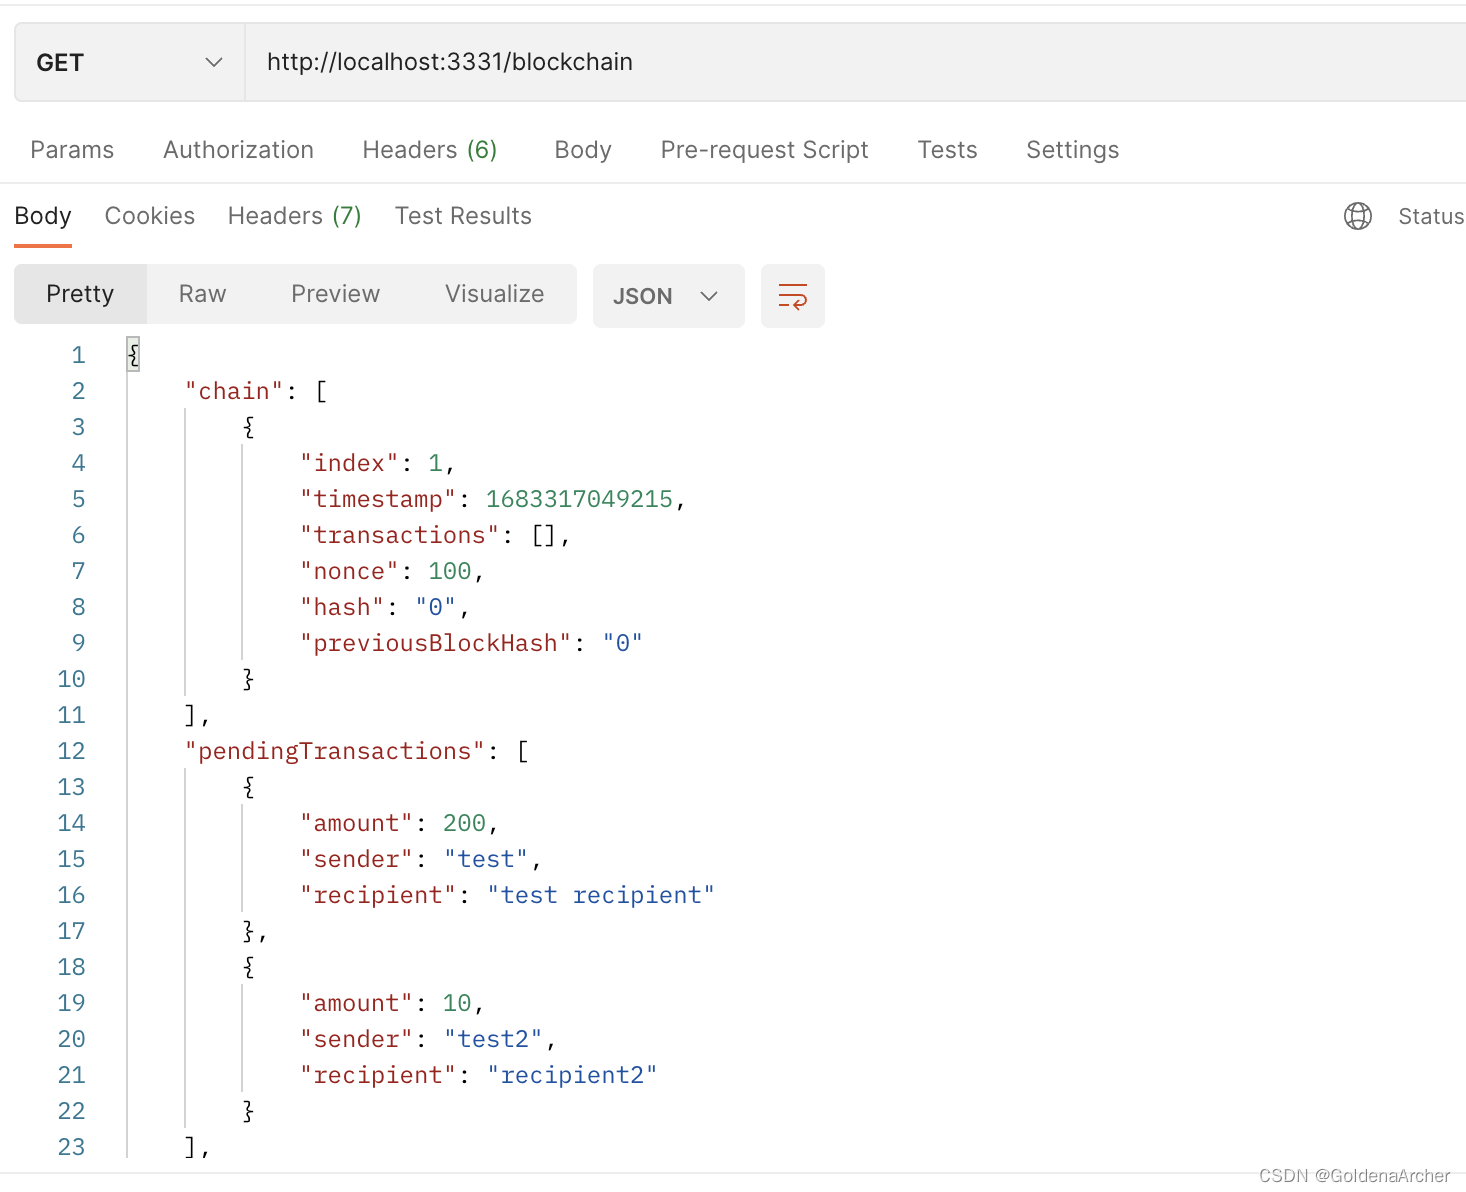The image size is (1466, 1192).
Task: Toggle the line wrap icon
Action: 793,296
